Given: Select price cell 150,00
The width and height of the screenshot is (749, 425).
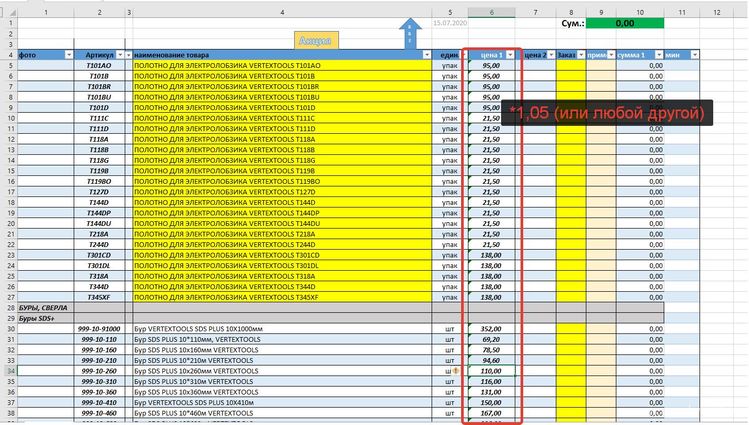Looking at the screenshot, I should click(492, 403).
